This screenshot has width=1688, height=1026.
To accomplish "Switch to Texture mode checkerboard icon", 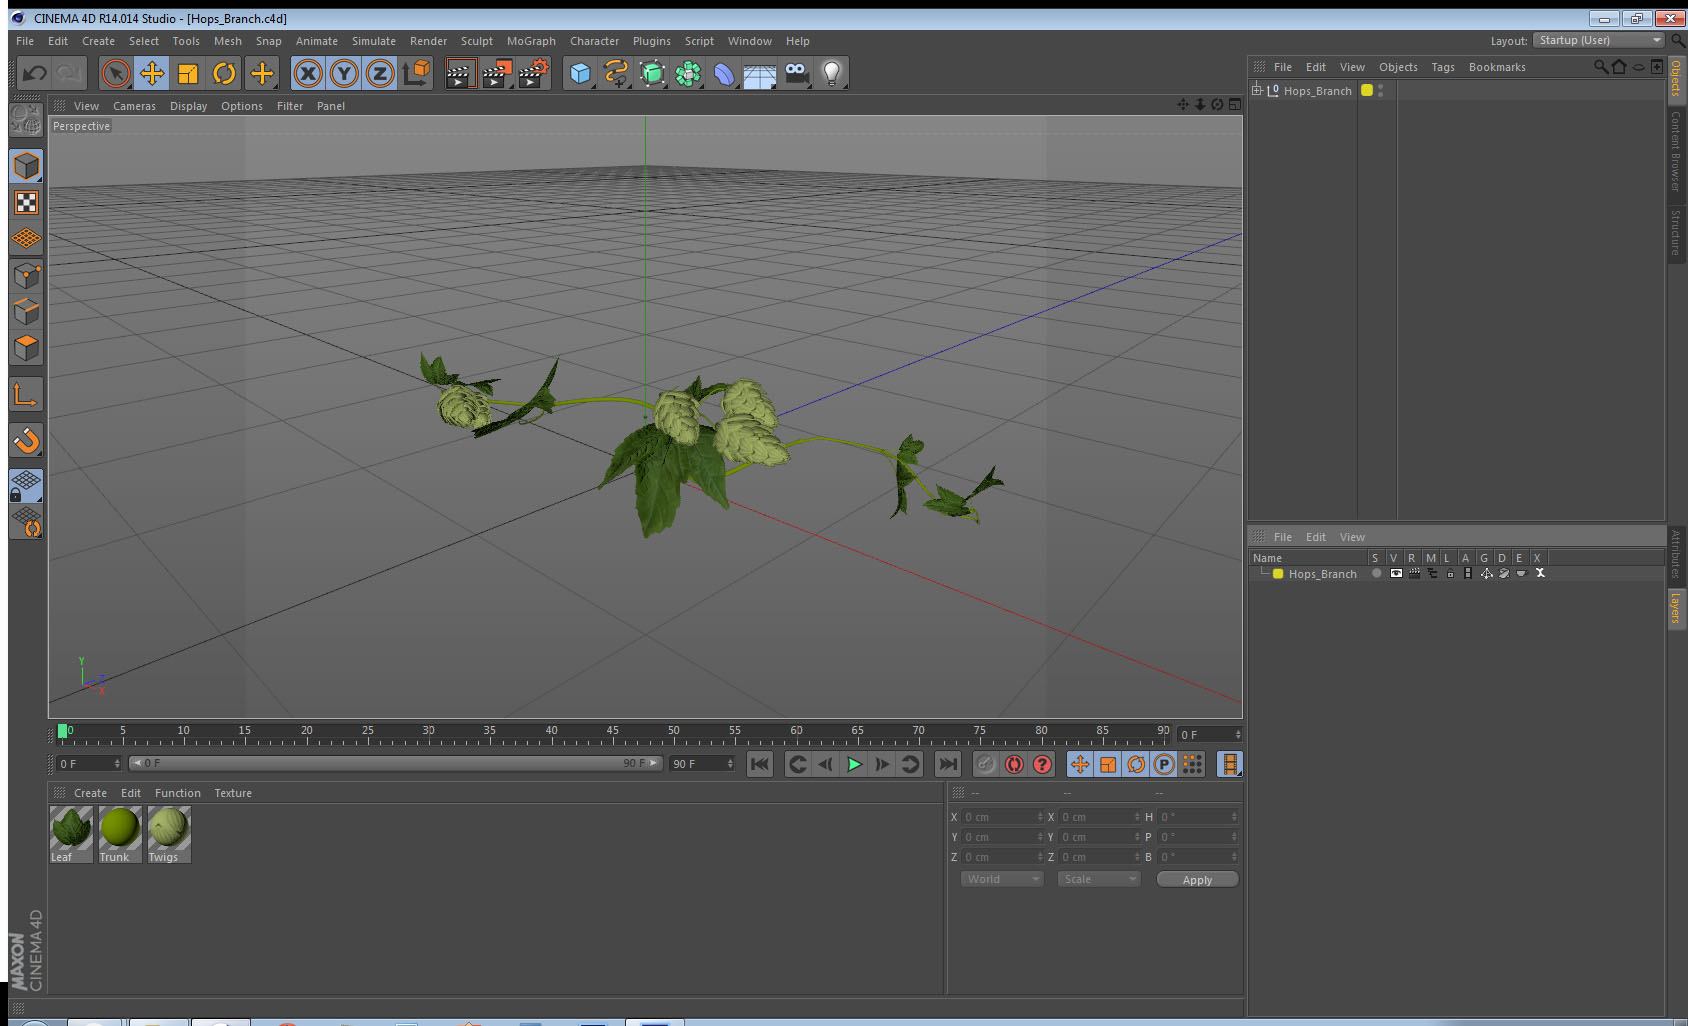I will pos(26,203).
